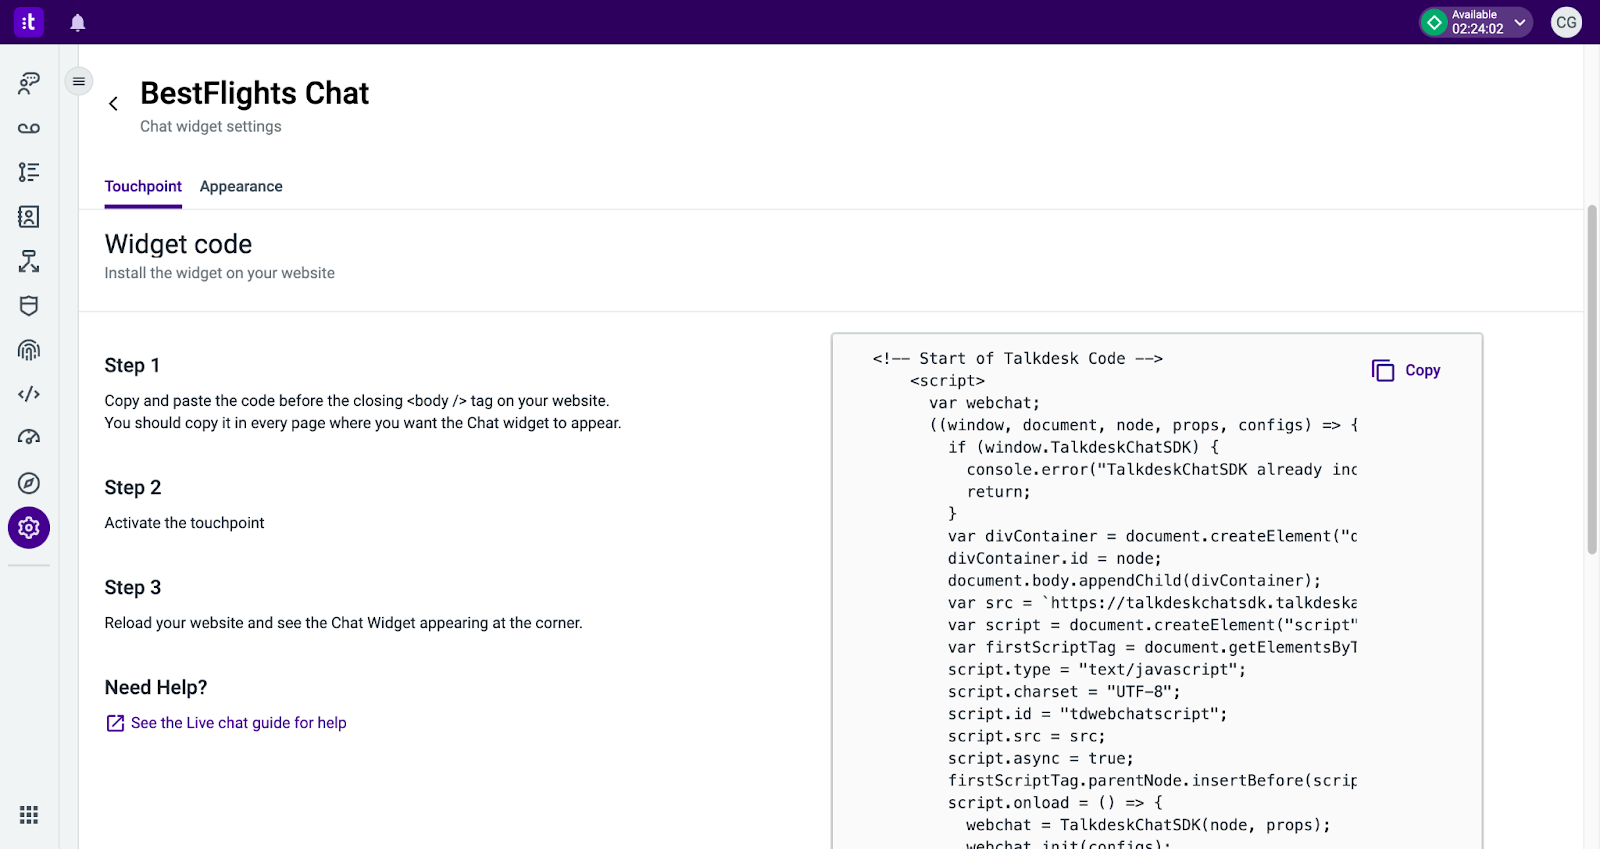Switch to the Touchpoint tab

[143, 187]
